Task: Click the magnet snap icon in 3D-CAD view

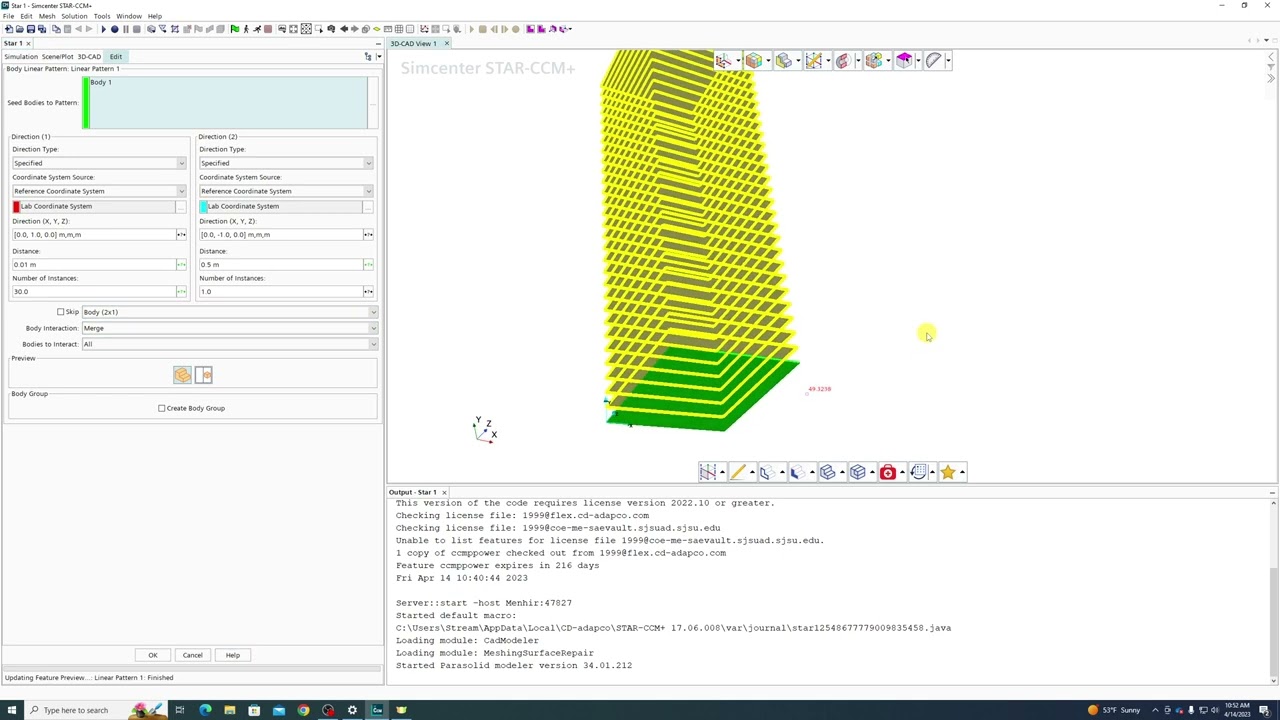Action: click(842, 61)
